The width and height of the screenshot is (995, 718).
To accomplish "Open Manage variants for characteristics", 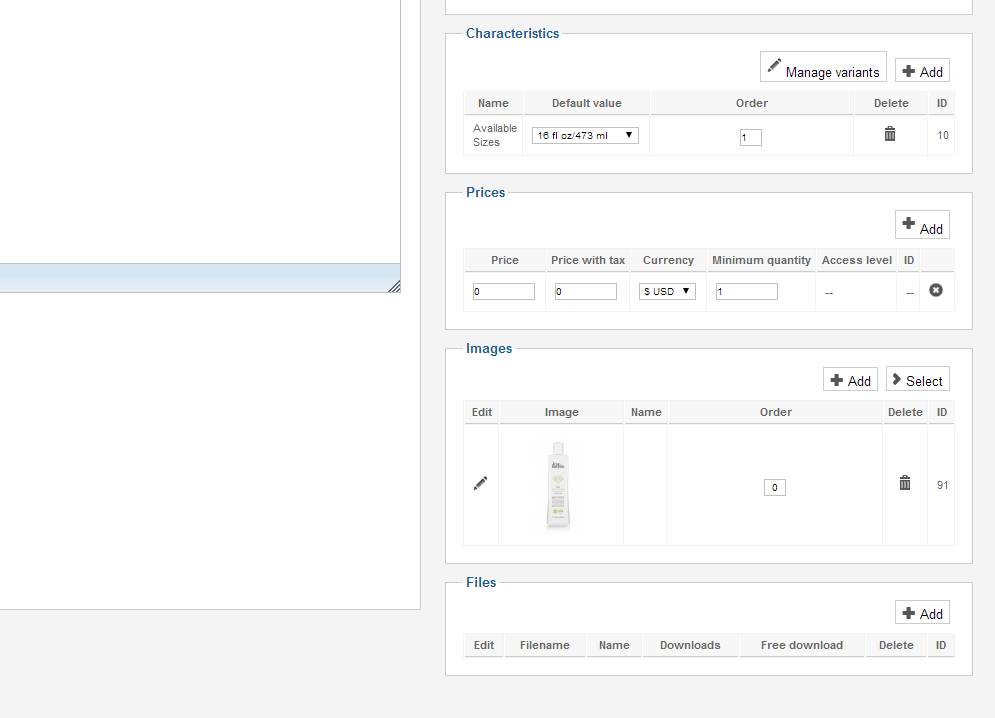I will (x=823, y=70).
